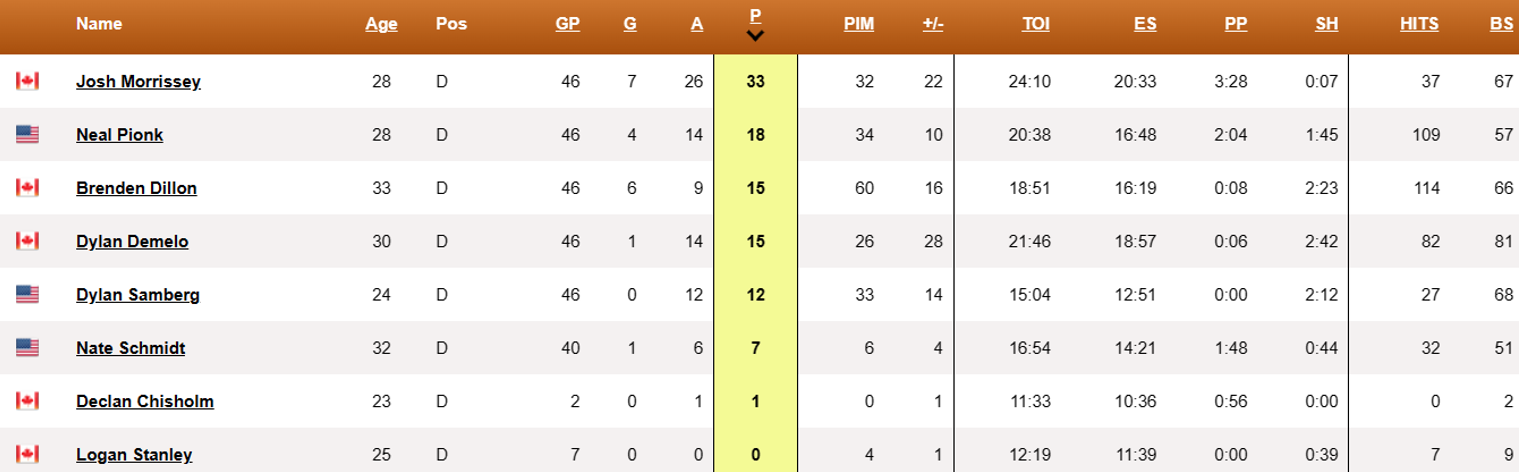Click the US flag beside Neal Pionk
The image size is (1520, 472).
click(27, 134)
